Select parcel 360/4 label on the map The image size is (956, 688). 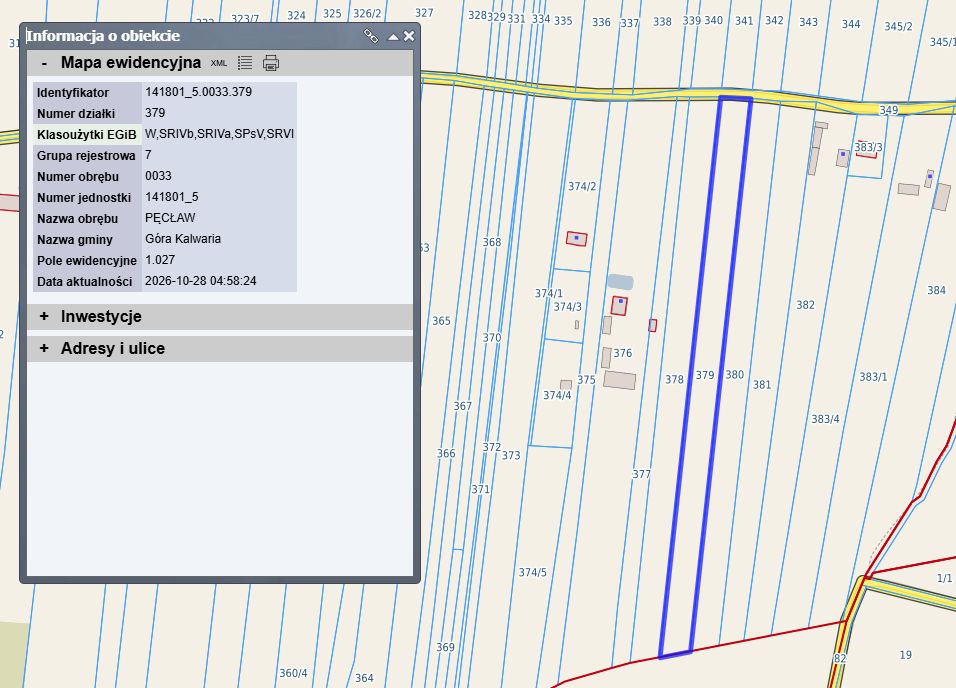(x=293, y=673)
